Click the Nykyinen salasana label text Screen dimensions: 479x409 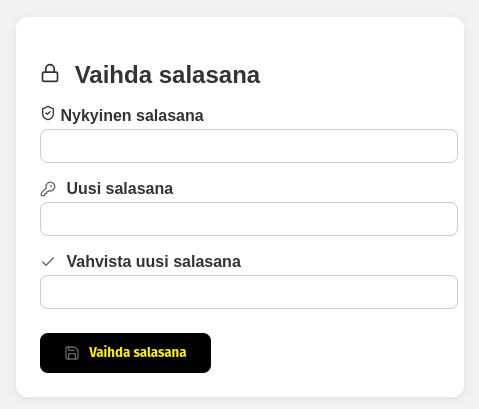tap(132, 116)
